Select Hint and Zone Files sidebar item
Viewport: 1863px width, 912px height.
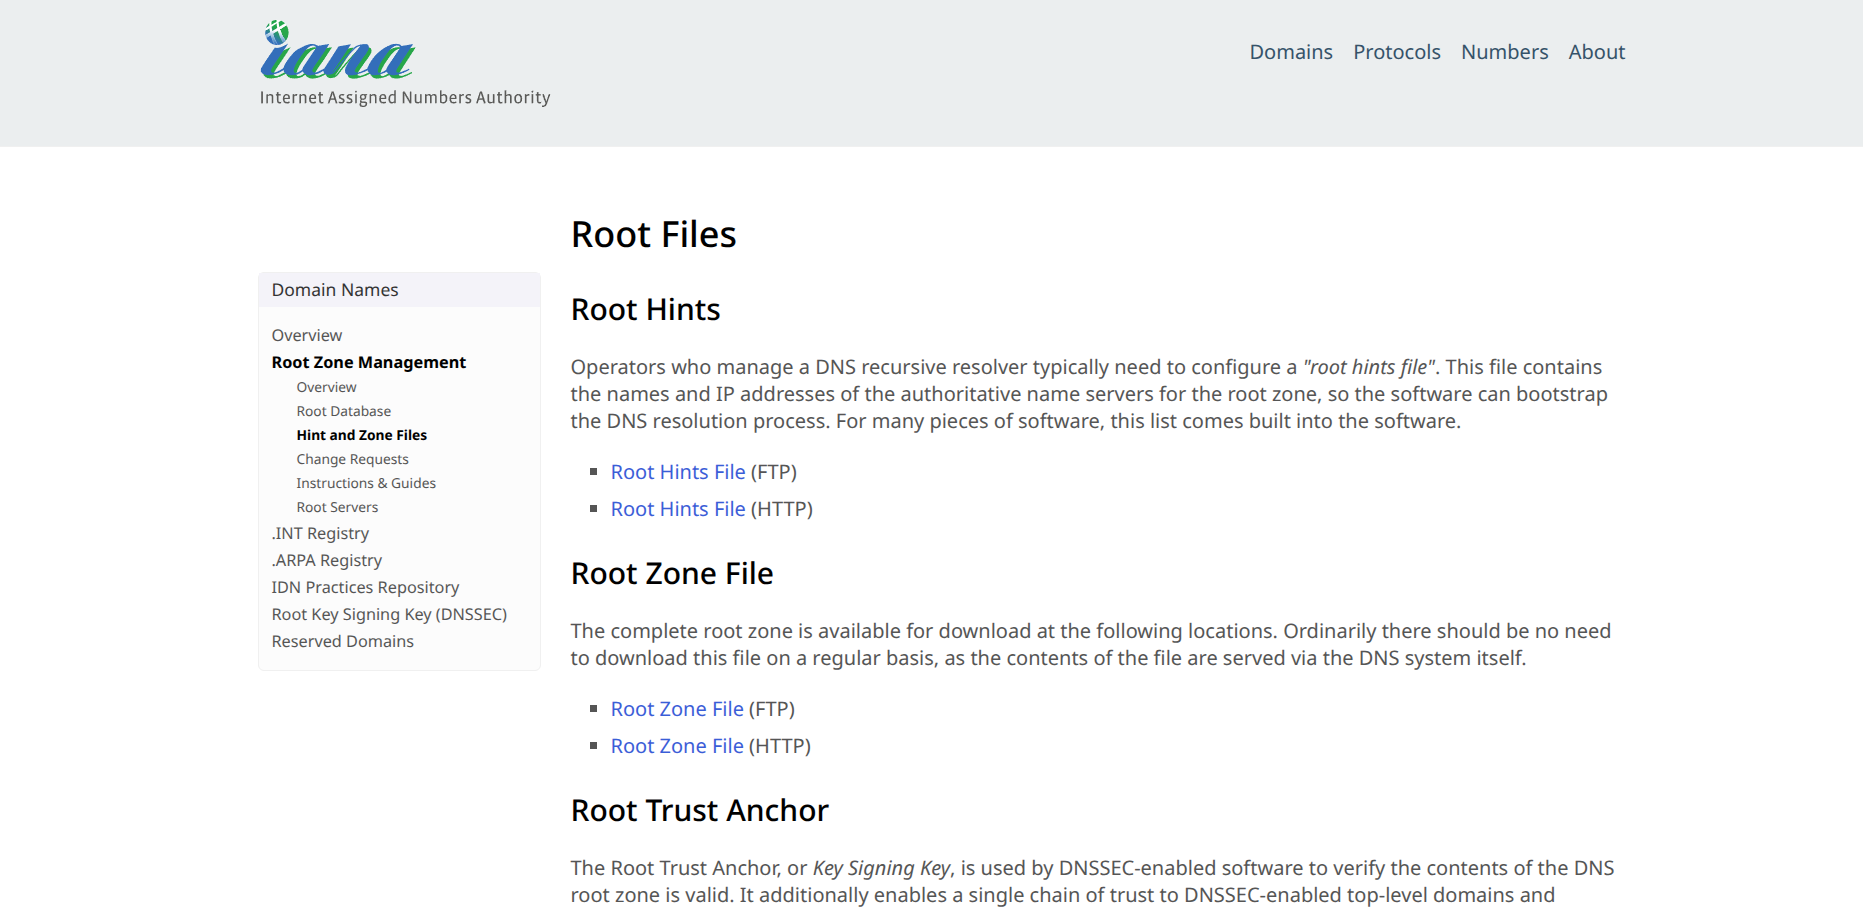(x=362, y=435)
